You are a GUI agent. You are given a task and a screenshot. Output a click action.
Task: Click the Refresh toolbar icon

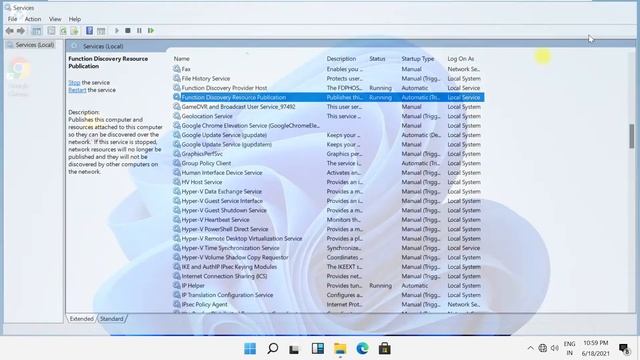(x=63, y=31)
